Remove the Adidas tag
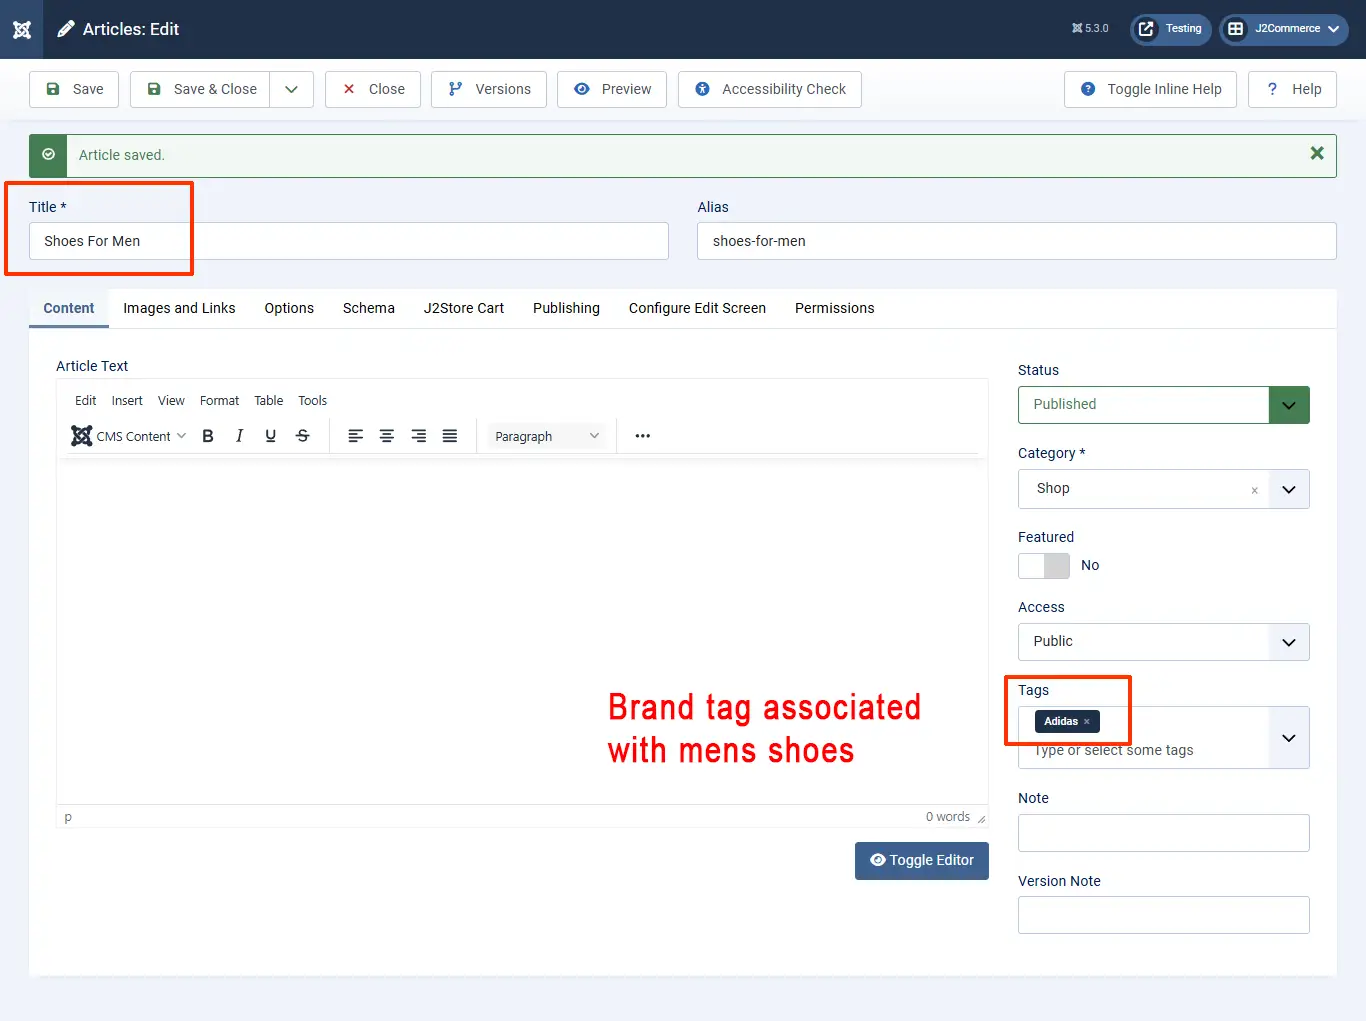The height and width of the screenshot is (1021, 1366). point(1087,721)
